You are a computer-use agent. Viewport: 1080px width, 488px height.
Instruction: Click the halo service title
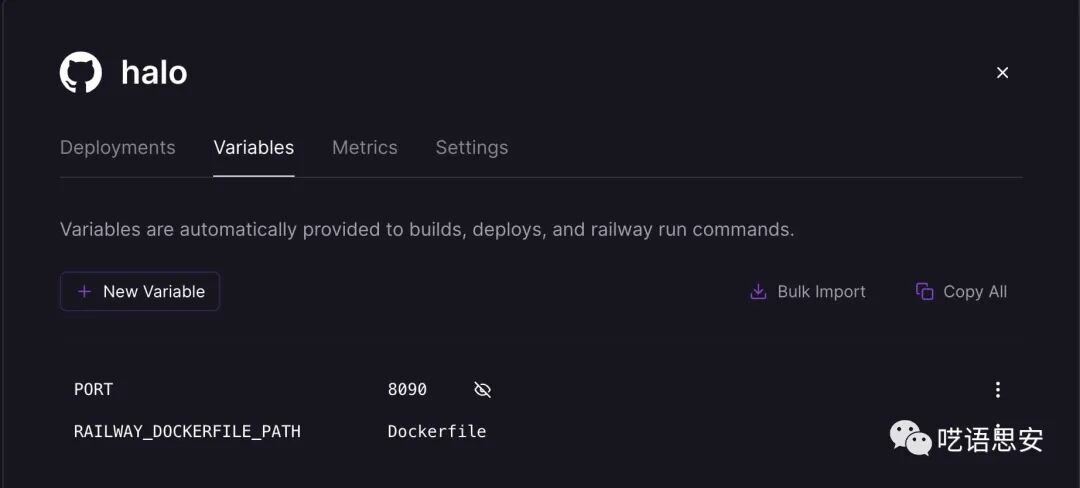[x=154, y=73]
